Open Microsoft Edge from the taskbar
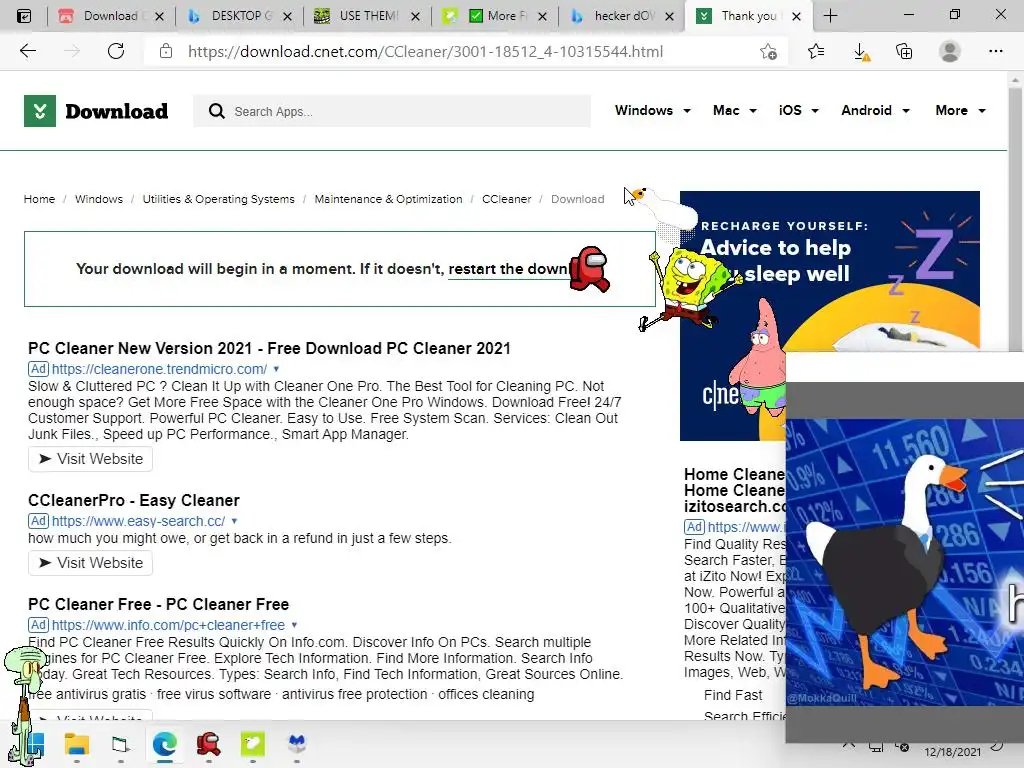Image resolution: width=1024 pixels, height=768 pixels. [x=165, y=744]
